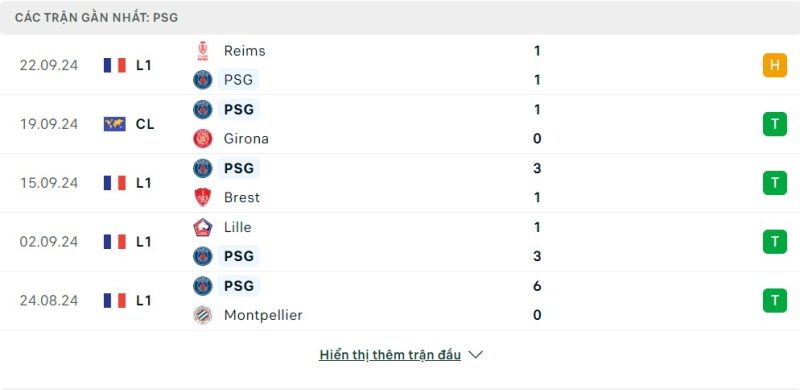This screenshot has height=390, width=800.
Task: Click the highlighted PSG name in Brest match
Action: pos(239,168)
